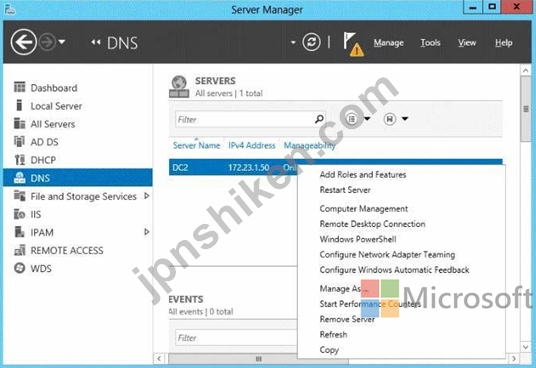Choose Windows PowerShell from context menu

[x=358, y=239]
